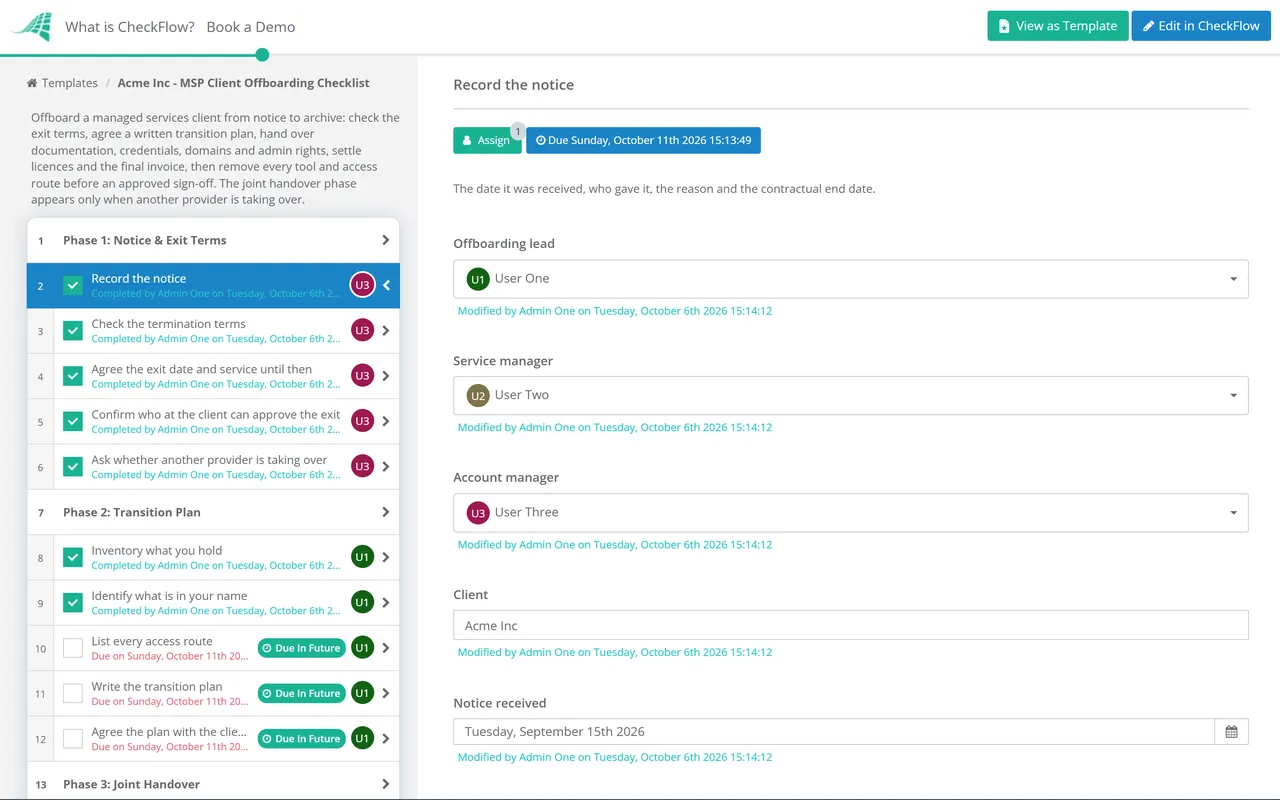Uncheck Identify what is in your name task
The width and height of the screenshot is (1280, 800).
pos(73,603)
